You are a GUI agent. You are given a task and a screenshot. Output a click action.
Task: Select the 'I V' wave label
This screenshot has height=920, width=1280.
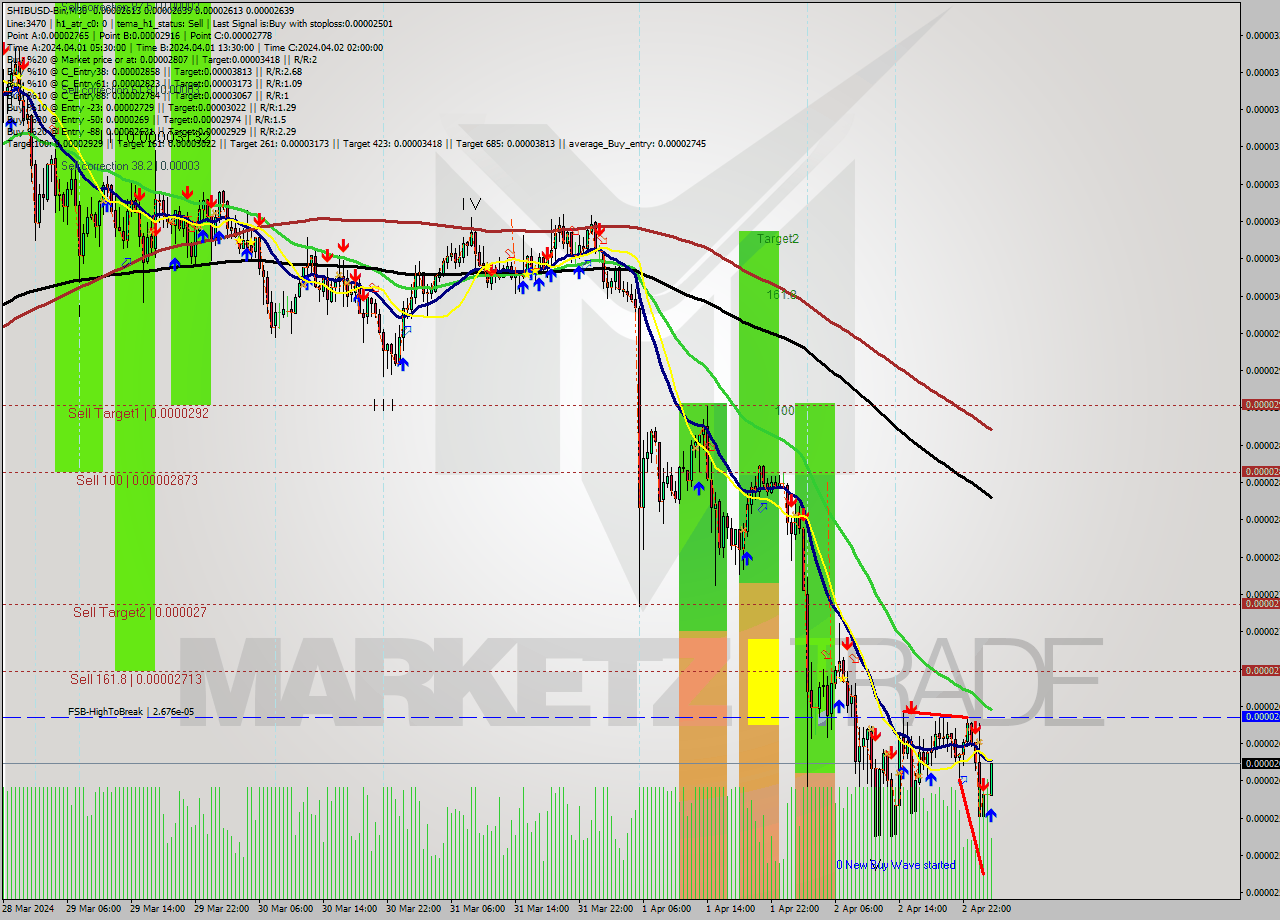point(471,204)
